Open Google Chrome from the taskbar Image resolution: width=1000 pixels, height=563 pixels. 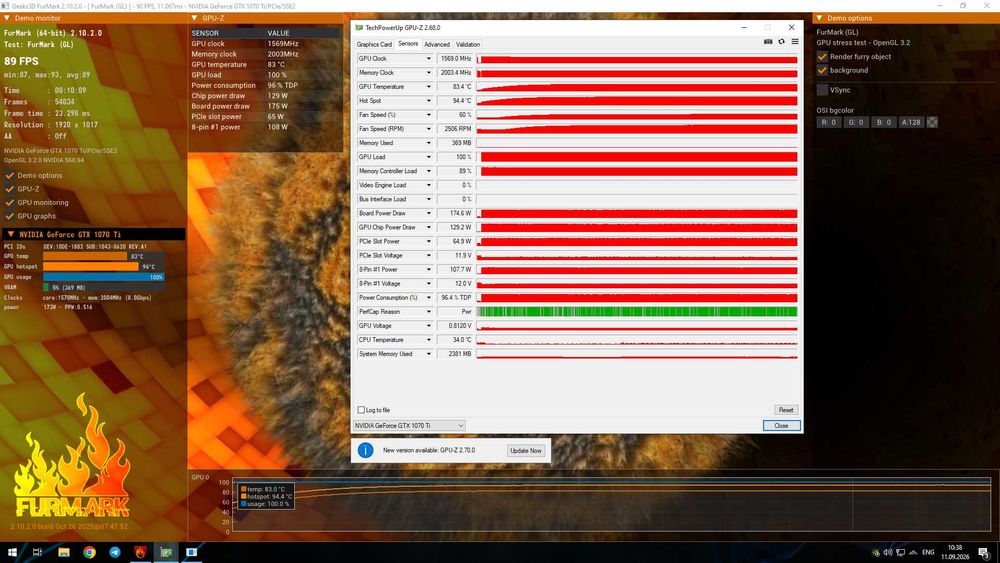tap(89, 552)
